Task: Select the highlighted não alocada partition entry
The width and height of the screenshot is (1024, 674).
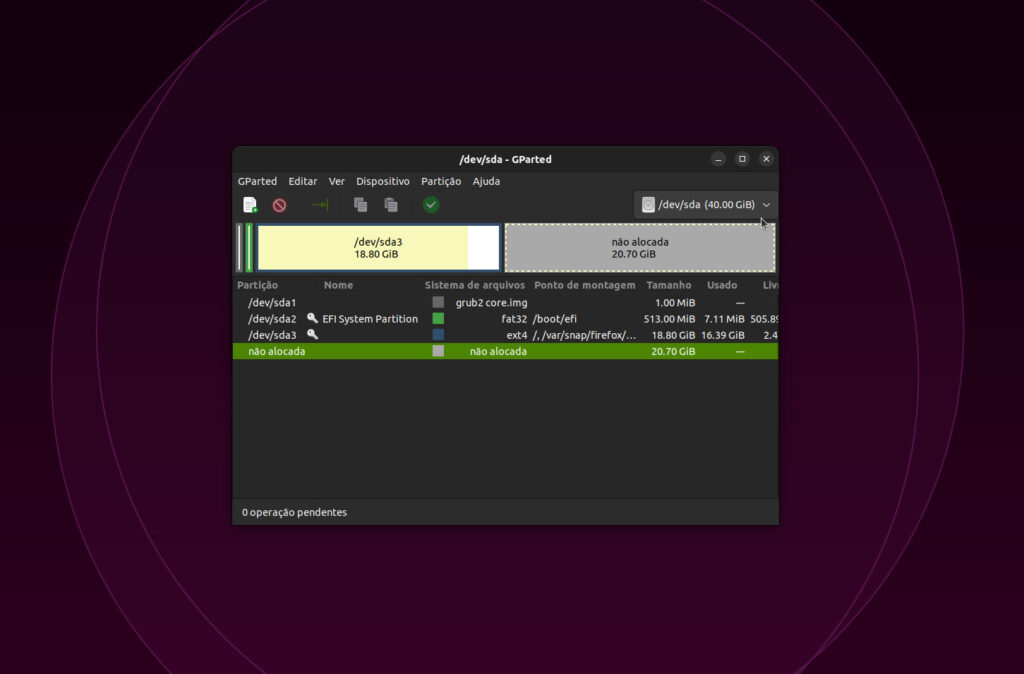Action: tap(505, 351)
